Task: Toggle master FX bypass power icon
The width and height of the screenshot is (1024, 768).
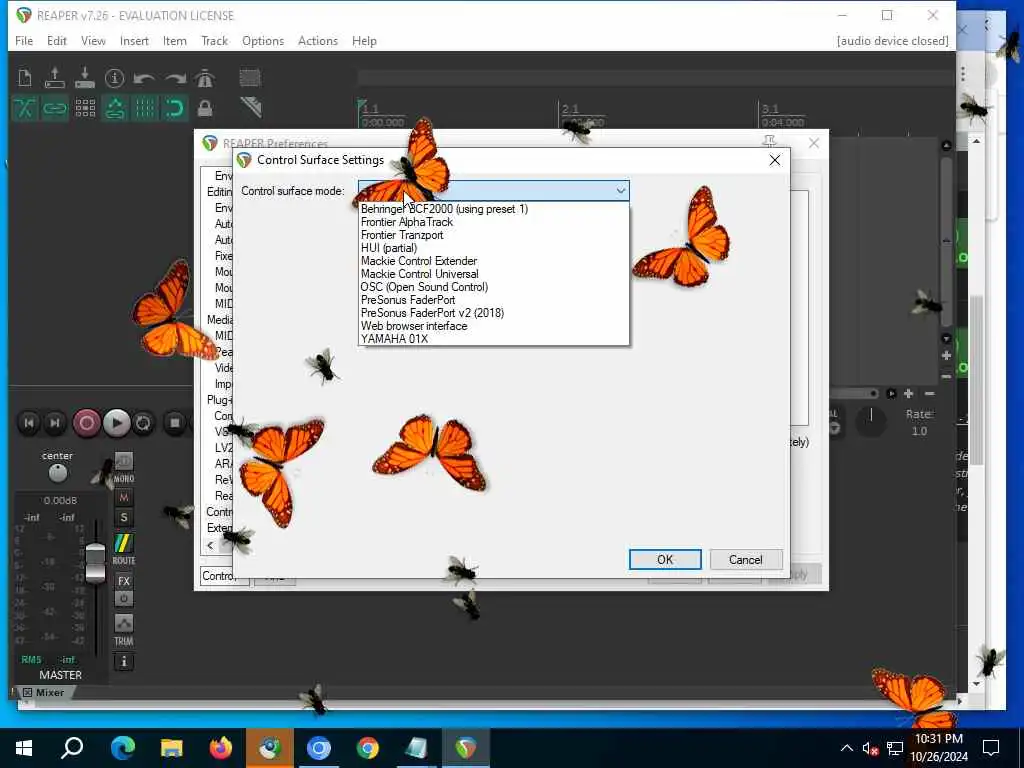Action: (x=124, y=598)
